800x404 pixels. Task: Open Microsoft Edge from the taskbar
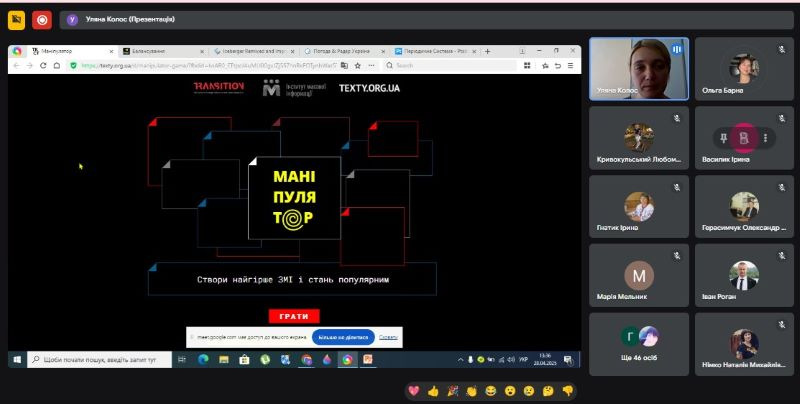(203, 360)
